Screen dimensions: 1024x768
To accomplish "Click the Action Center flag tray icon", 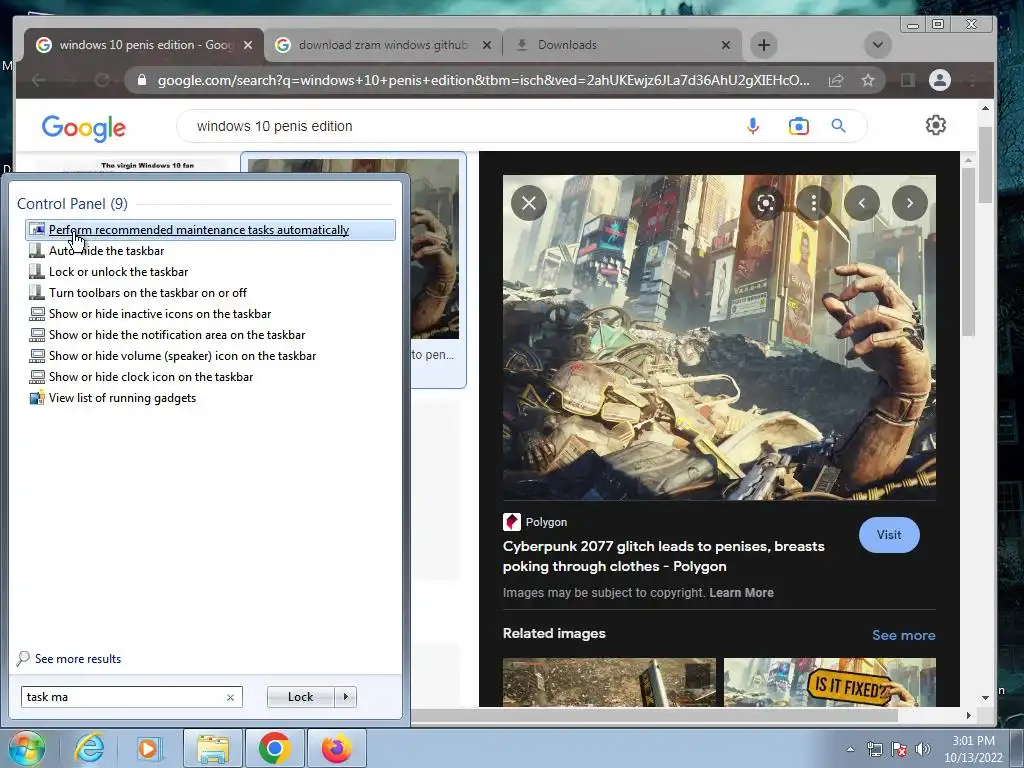I will [899, 749].
